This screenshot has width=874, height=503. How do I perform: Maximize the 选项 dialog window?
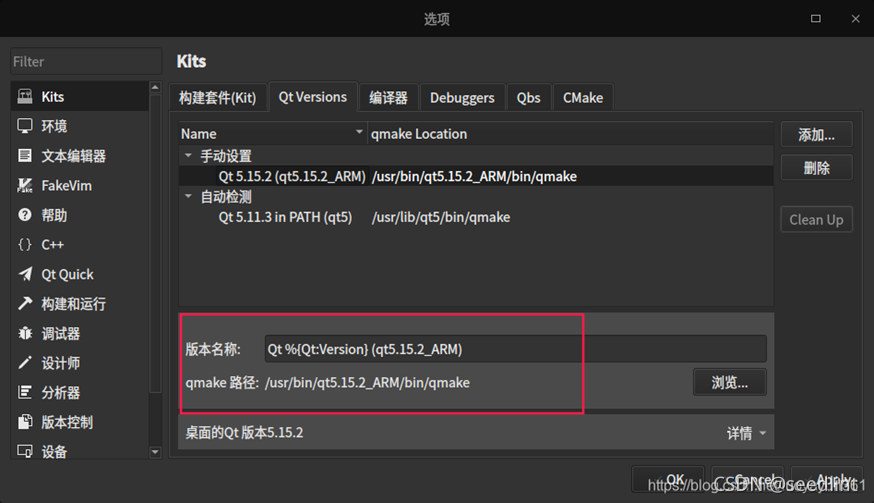815,18
